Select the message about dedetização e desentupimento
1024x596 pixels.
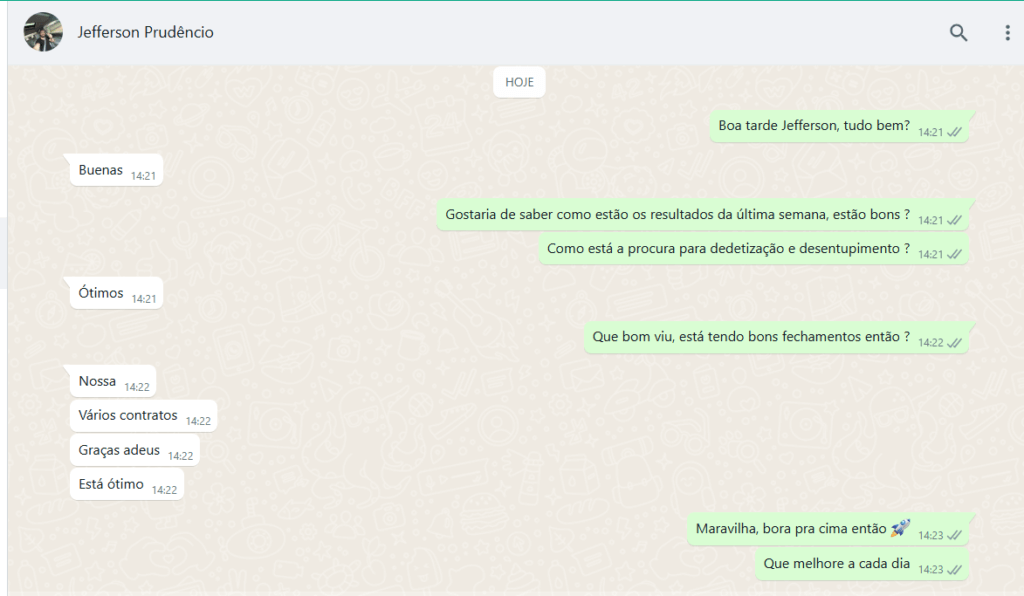[728, 249]
